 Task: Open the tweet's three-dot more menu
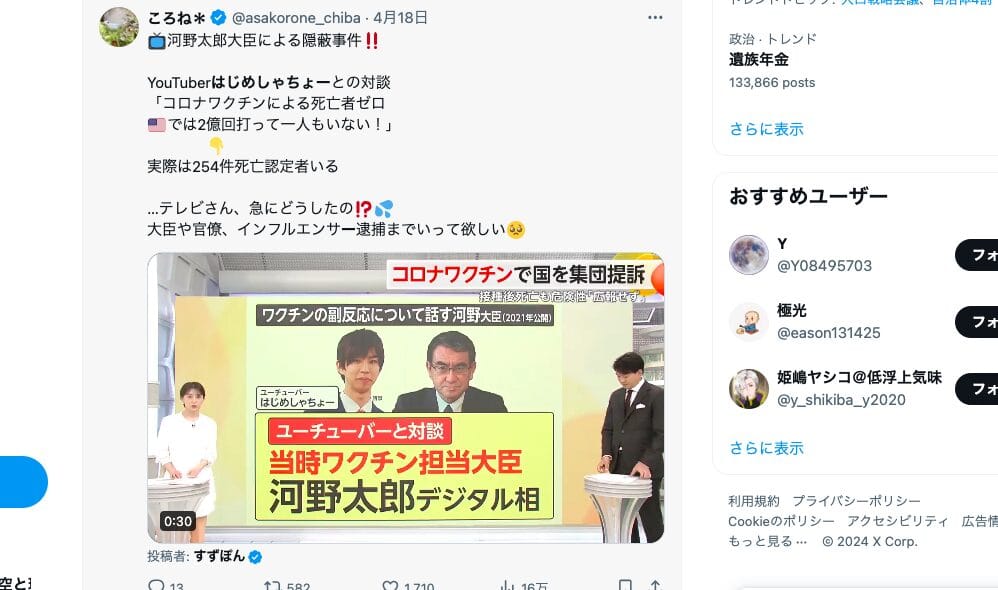click(655, 18)
